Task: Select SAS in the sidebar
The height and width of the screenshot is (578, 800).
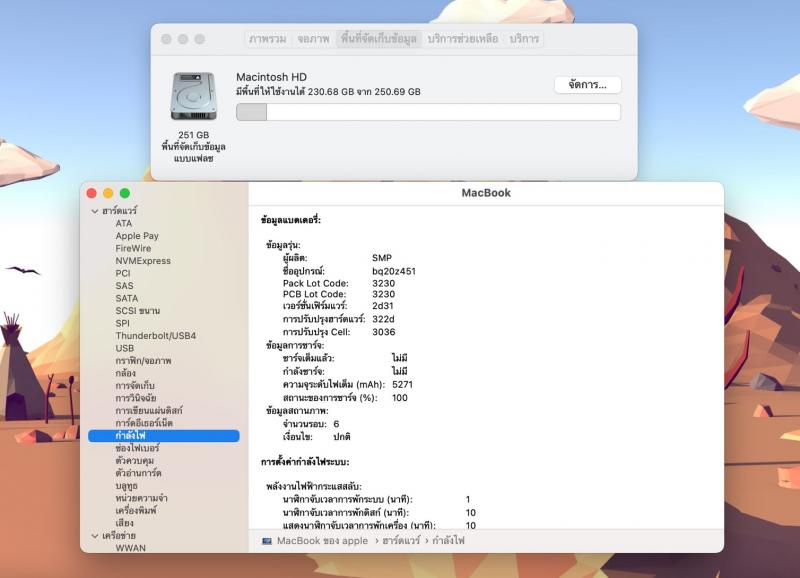Action: pyautogui.click(x=124, y=286)
